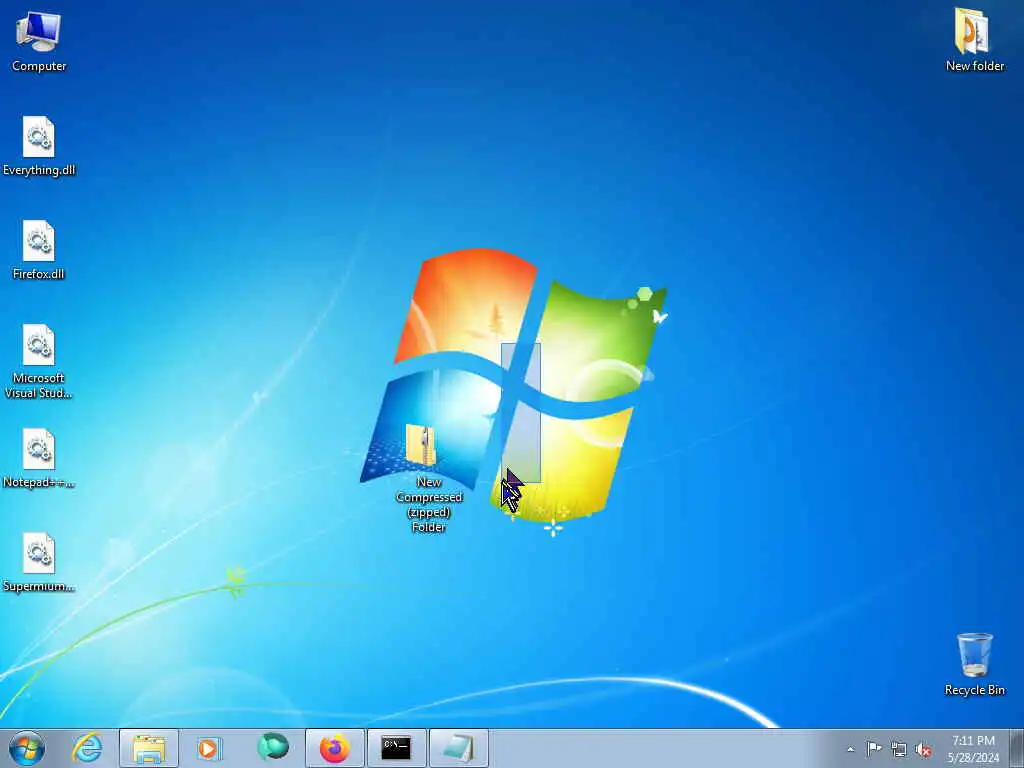Click the muted volume speaker icon
The width and height of the screenshot is (1024, 768).
point(923,749)
